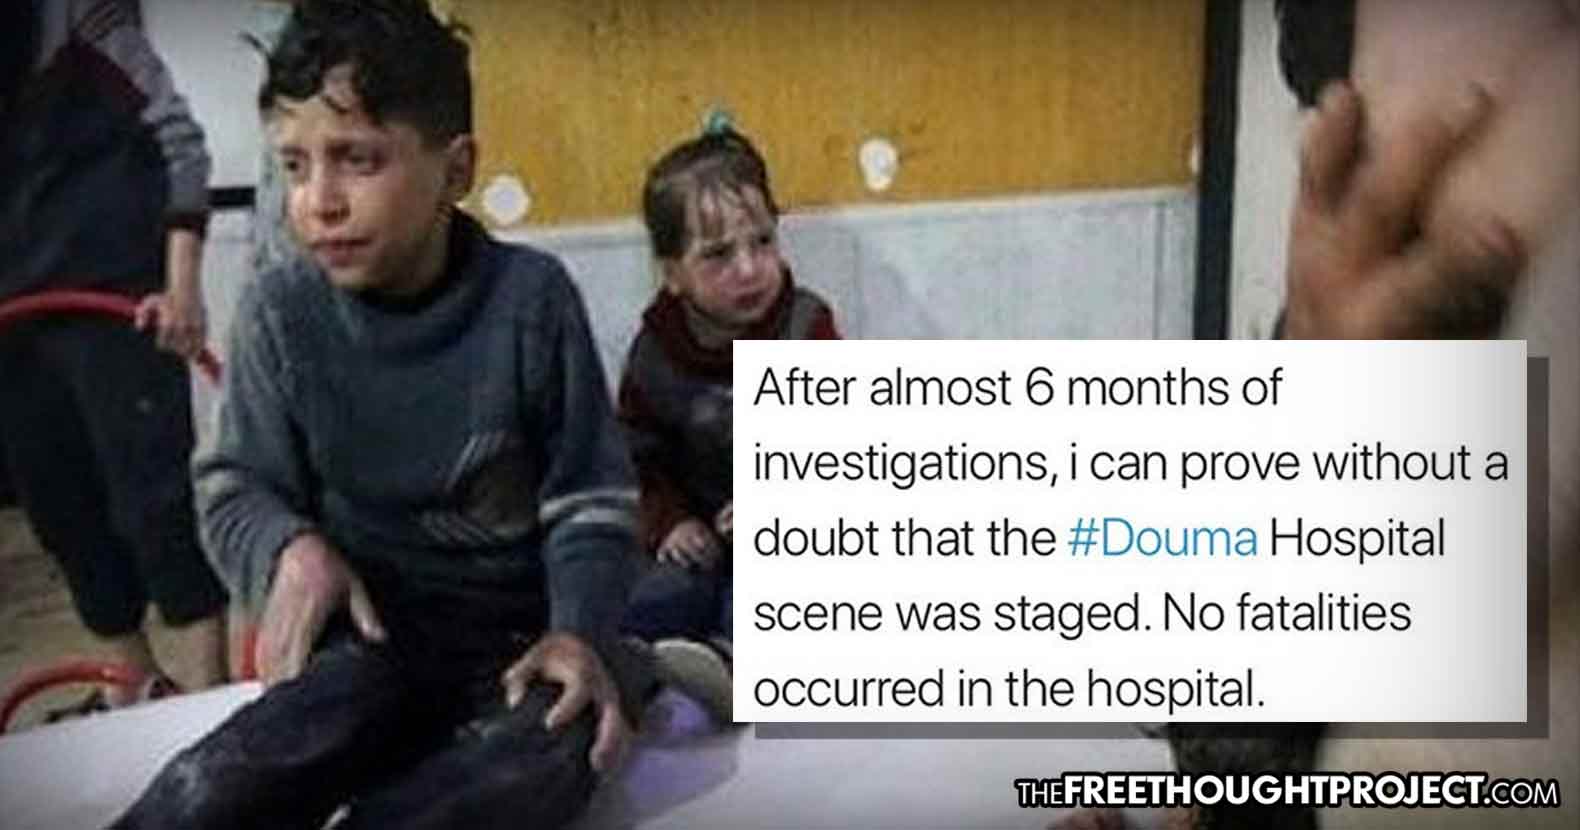
Task: Click the TheFreeThoughtProject.com watermark
Action: pyautogui.click(x=1288, y=794)
